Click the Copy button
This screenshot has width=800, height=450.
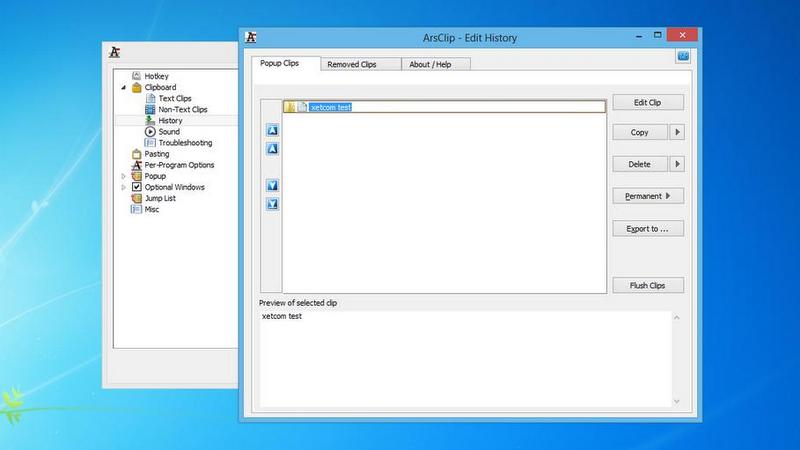coord(640,132)
